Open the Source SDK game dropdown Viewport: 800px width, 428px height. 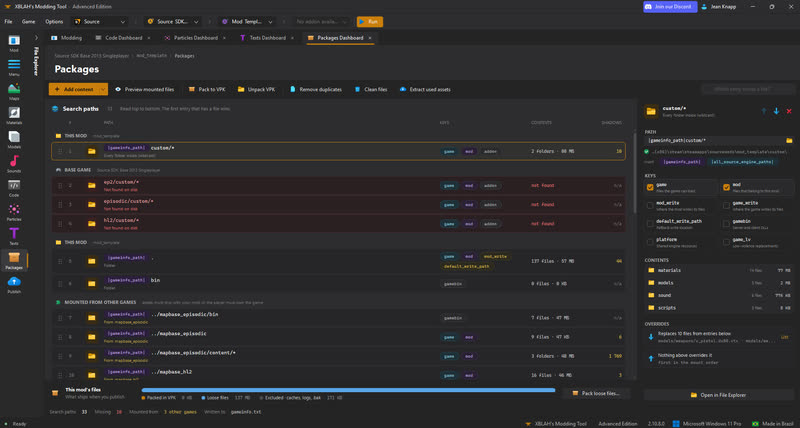(x=172, y=21)
